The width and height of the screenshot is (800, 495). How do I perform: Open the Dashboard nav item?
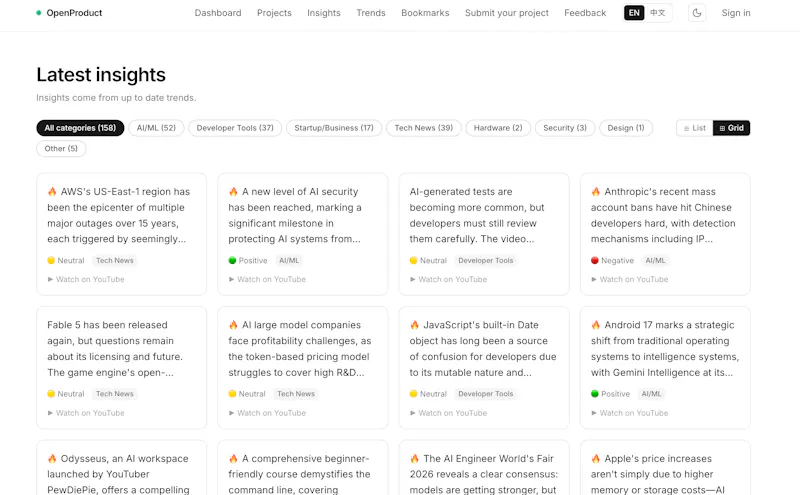(x=218, y=13)
